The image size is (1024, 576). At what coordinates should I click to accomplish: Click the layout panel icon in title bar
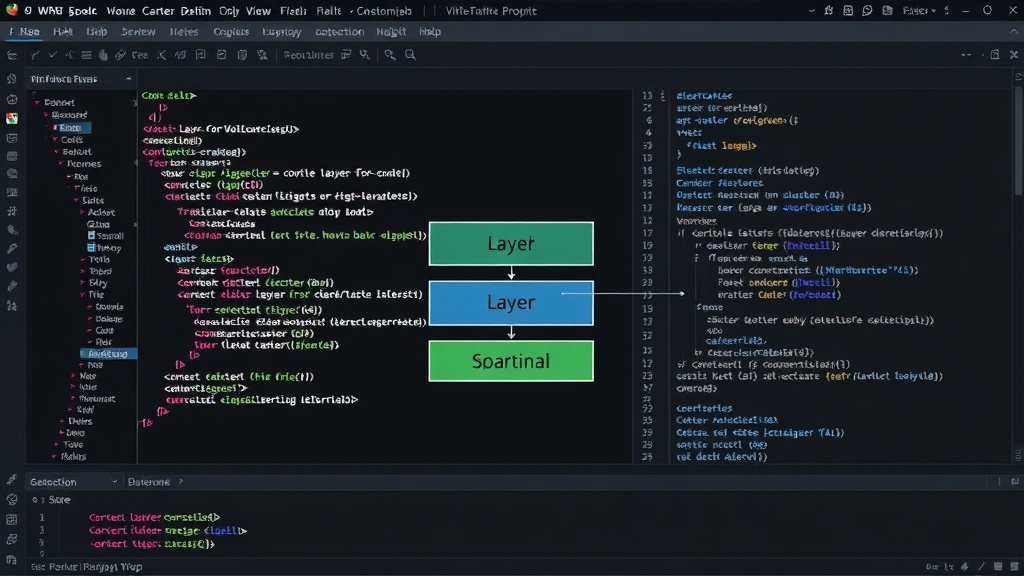(888, 10)
